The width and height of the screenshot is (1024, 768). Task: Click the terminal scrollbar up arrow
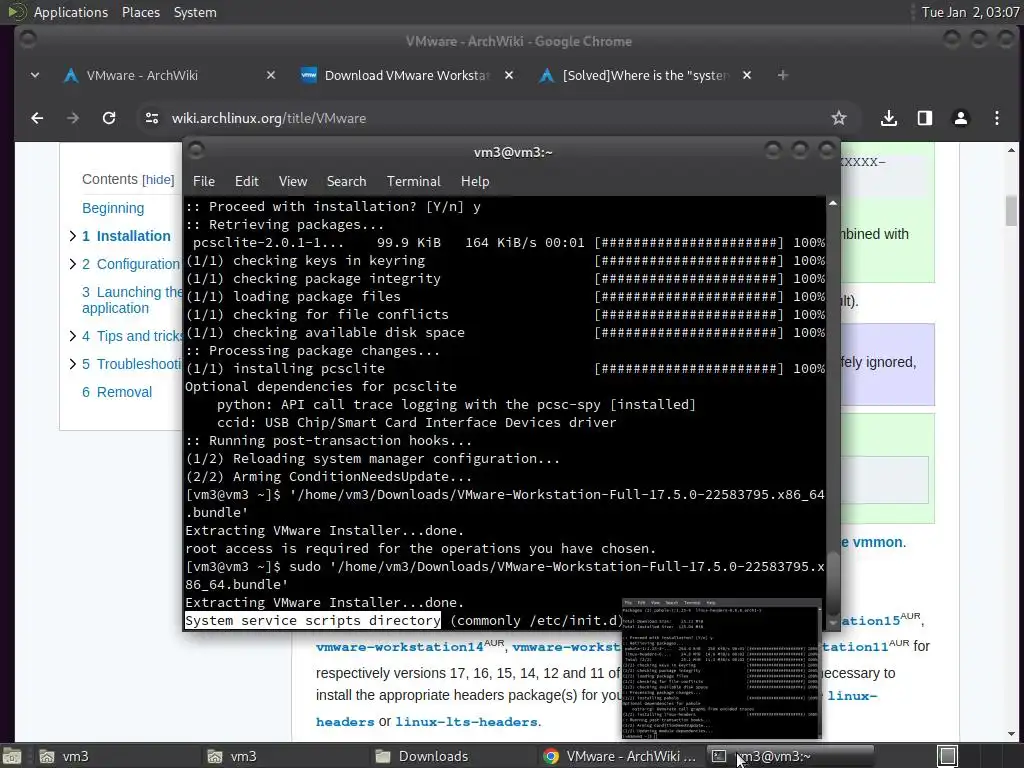(x=833, y=204)
